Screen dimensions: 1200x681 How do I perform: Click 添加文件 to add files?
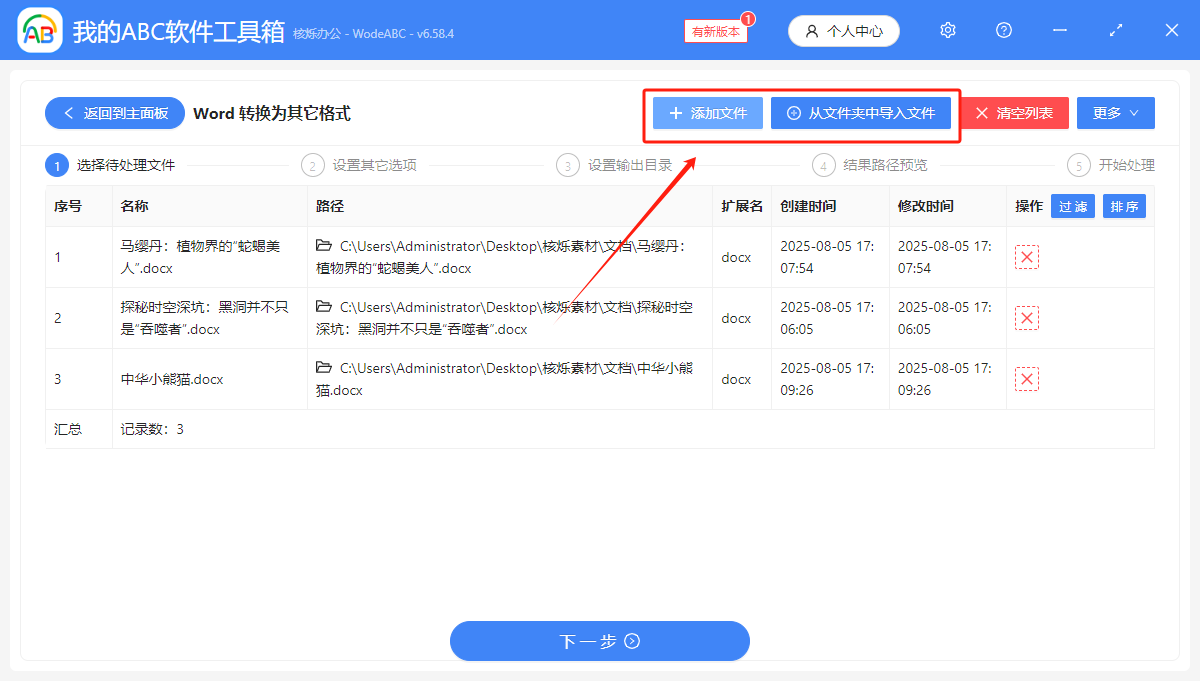click(x=706, y=112)
